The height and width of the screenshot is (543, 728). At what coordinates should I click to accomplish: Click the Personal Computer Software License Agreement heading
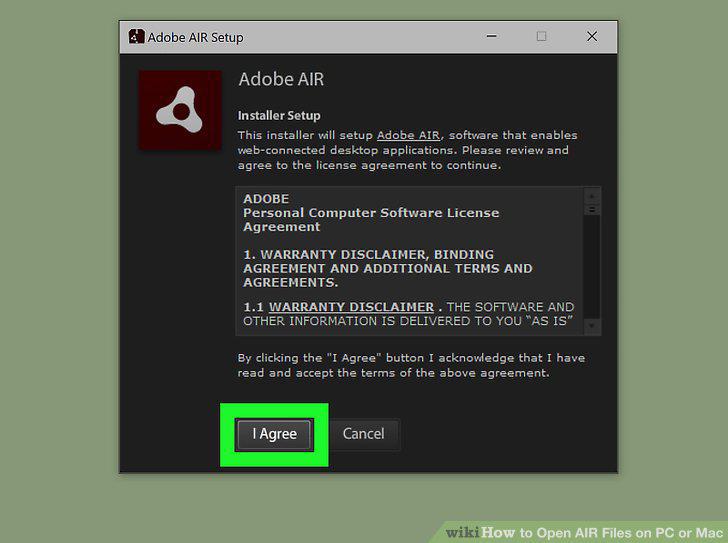coord(371,220)
